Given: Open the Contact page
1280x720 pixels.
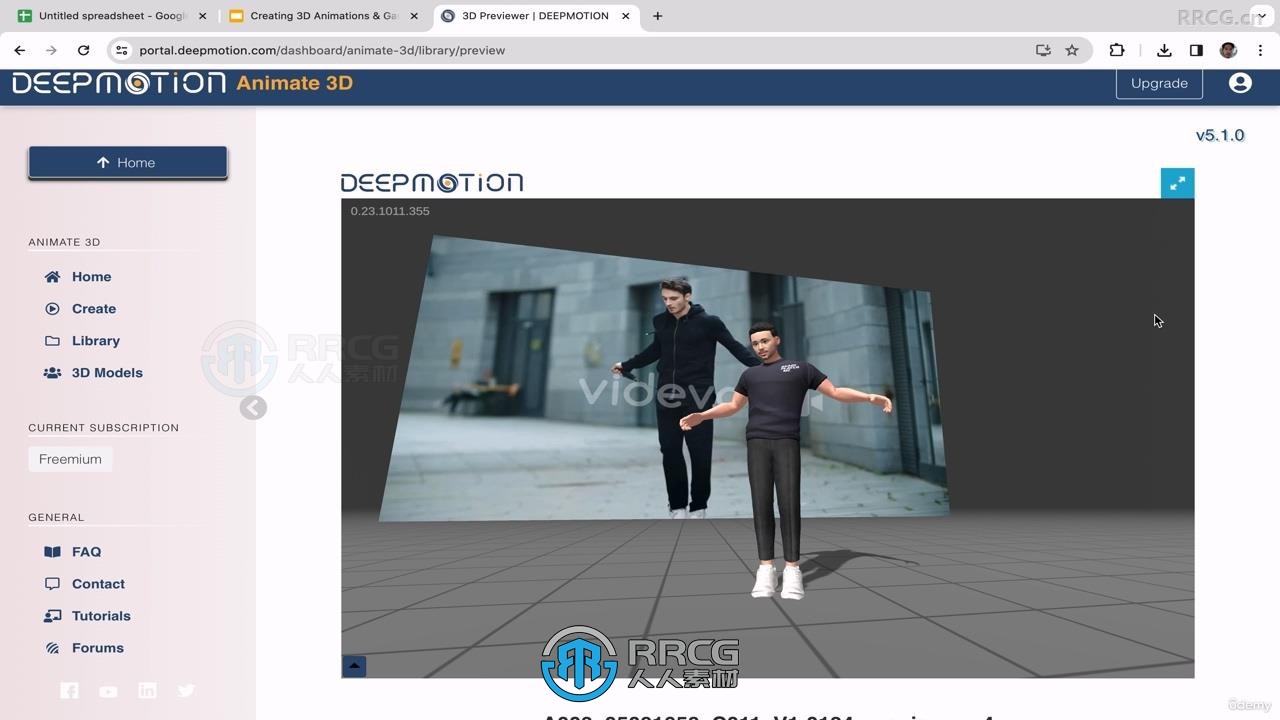Looking at the screenshot, I should point(85,584).
